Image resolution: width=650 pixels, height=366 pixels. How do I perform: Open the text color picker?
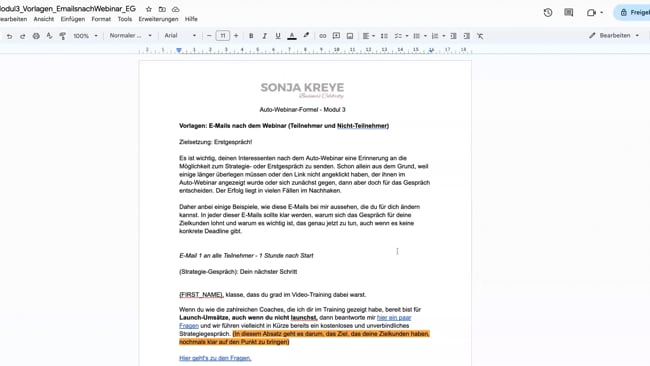click(292, 36)
